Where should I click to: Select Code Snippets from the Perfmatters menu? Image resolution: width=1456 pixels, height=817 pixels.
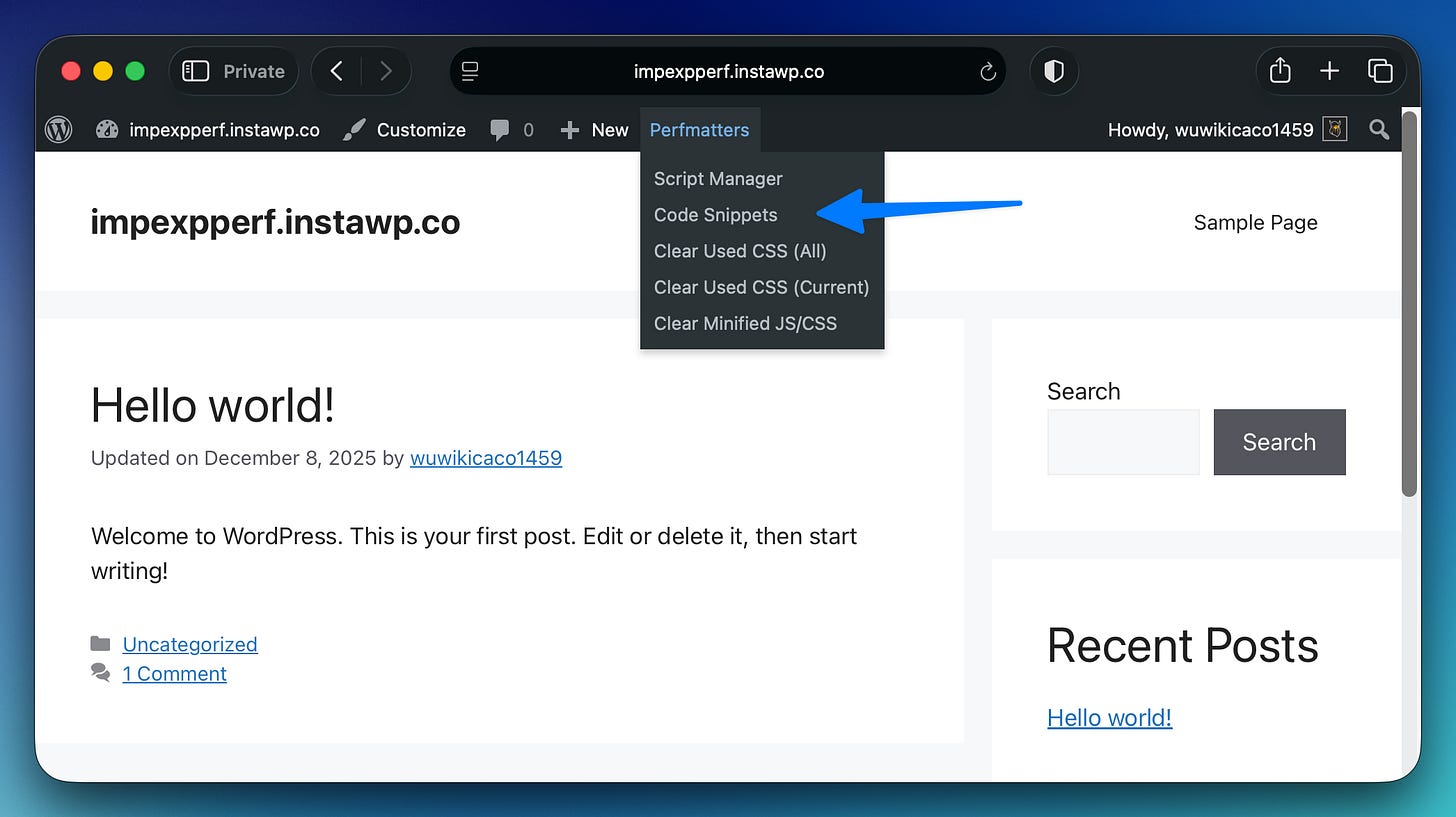[715, 215]
